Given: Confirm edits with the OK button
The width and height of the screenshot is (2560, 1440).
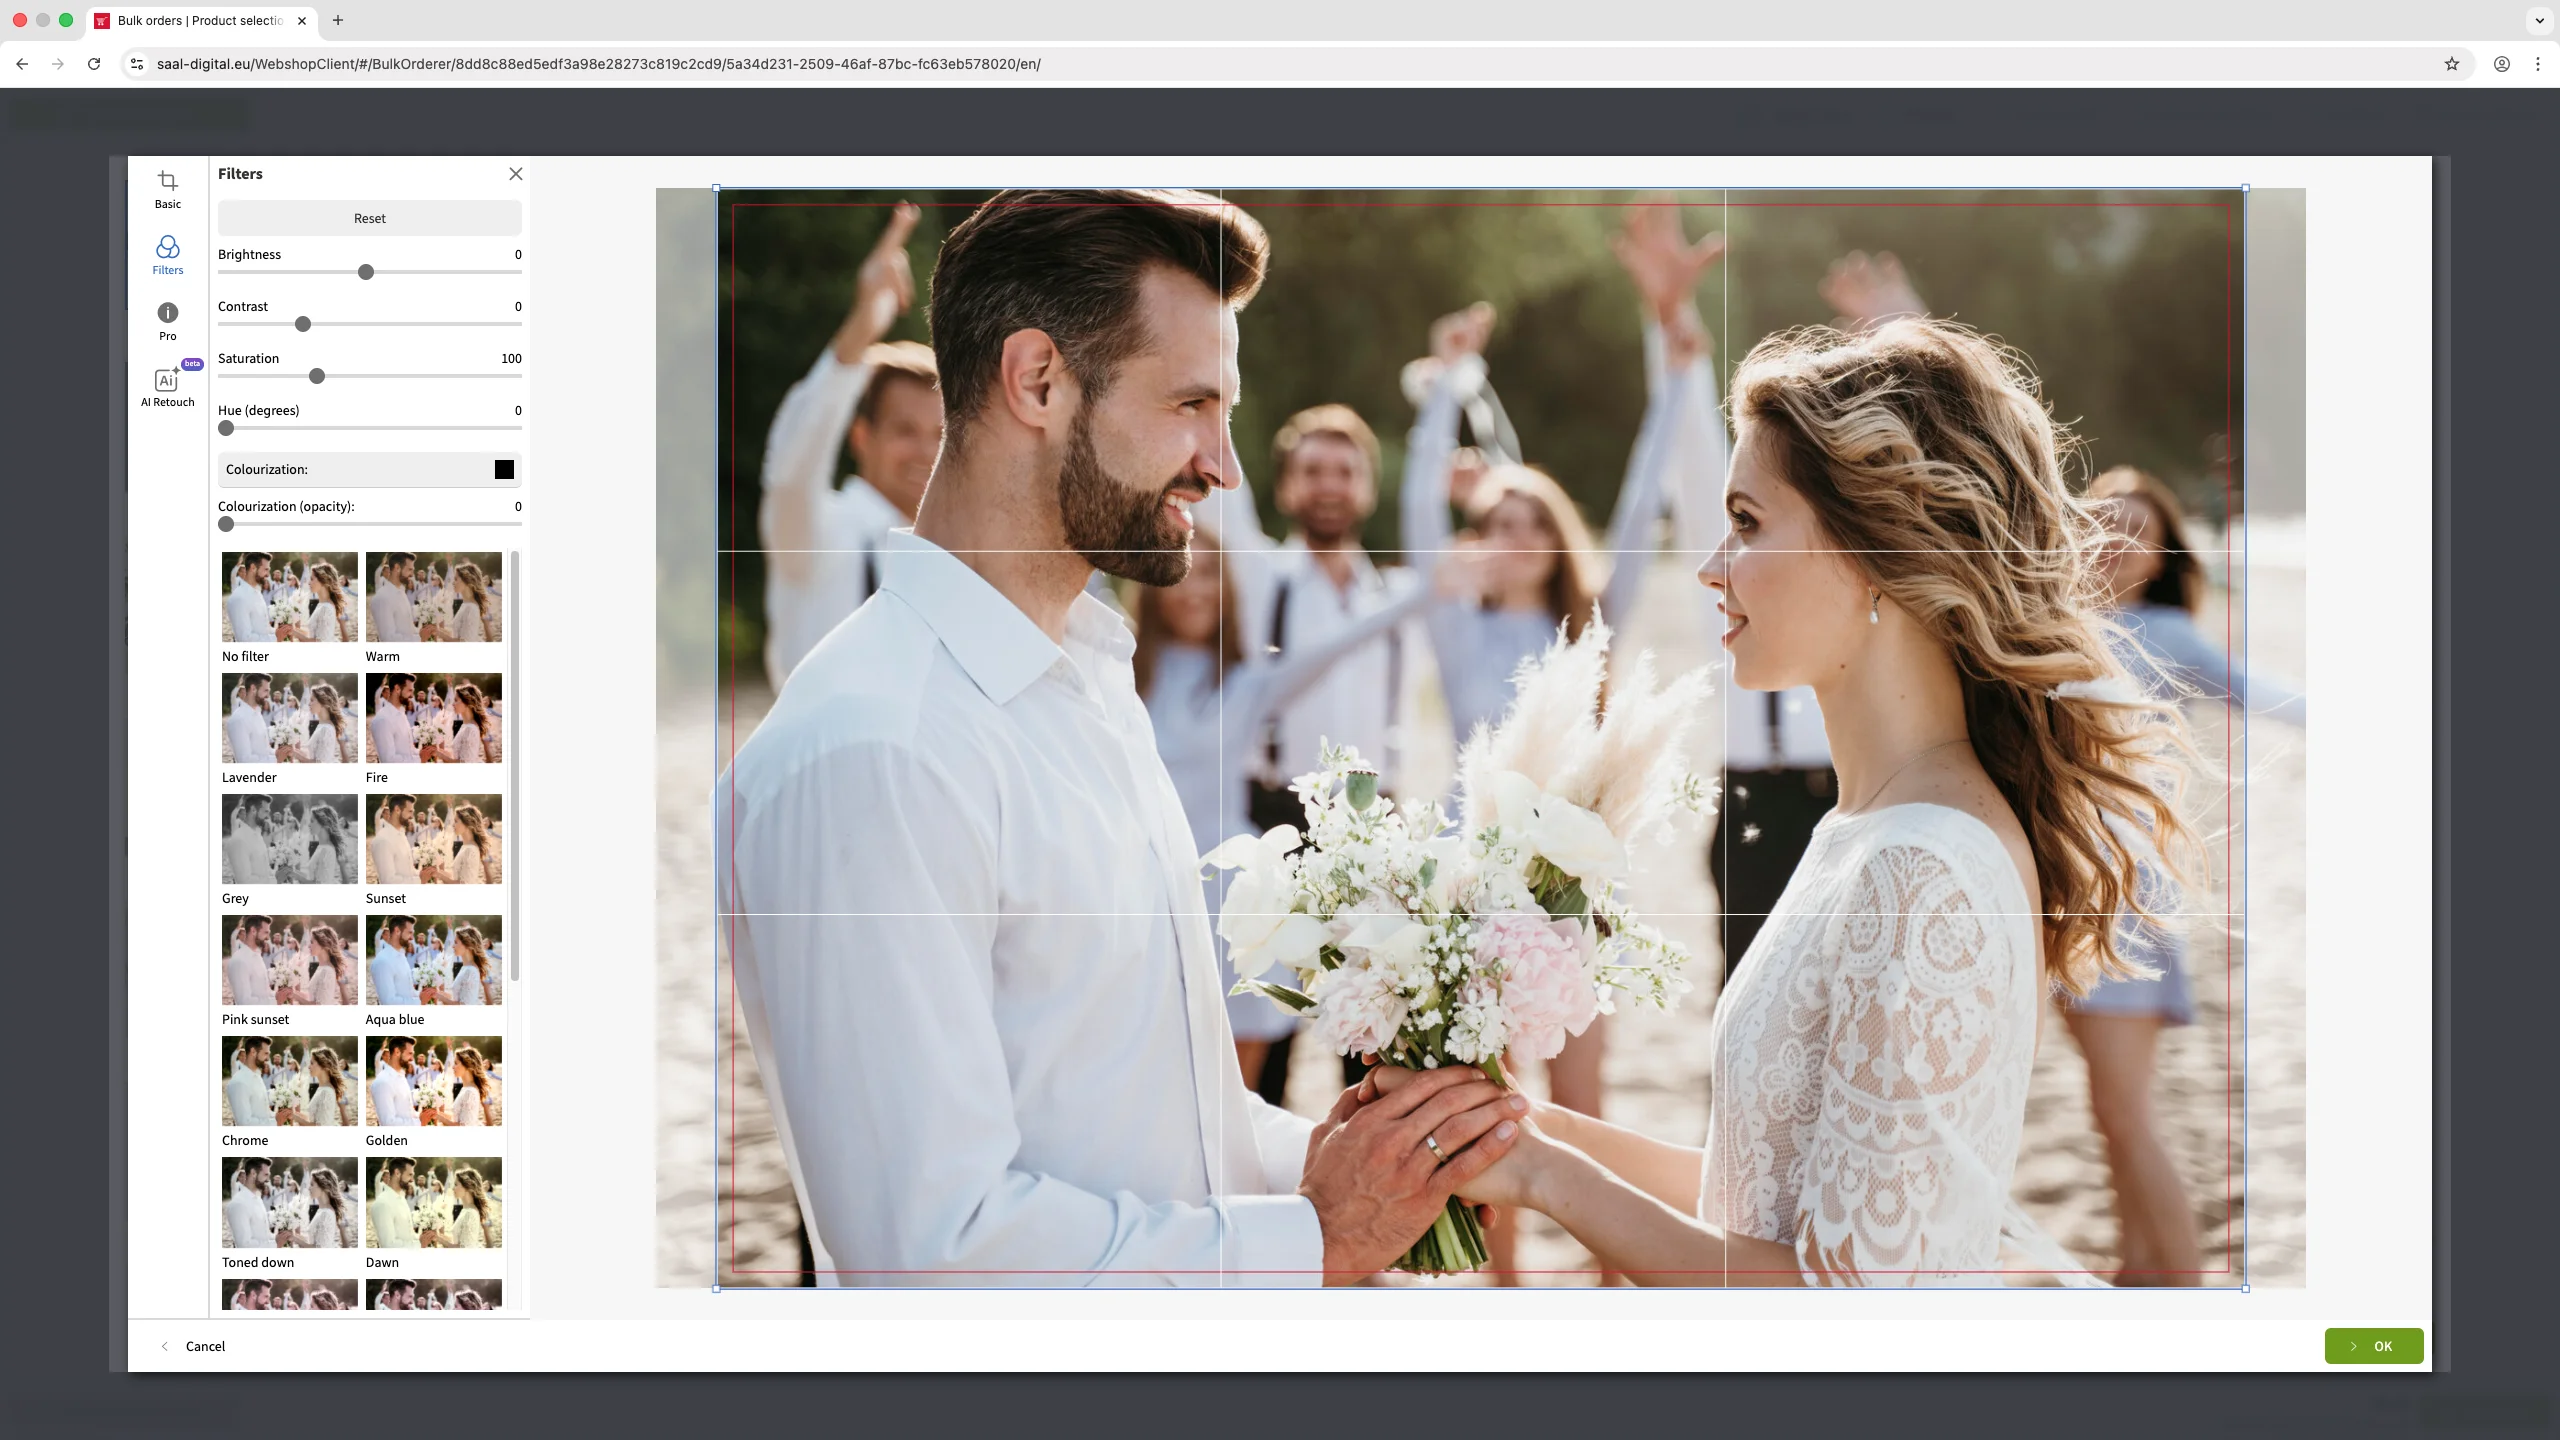Looking at the screenshot, I should coord(2373,1346).
